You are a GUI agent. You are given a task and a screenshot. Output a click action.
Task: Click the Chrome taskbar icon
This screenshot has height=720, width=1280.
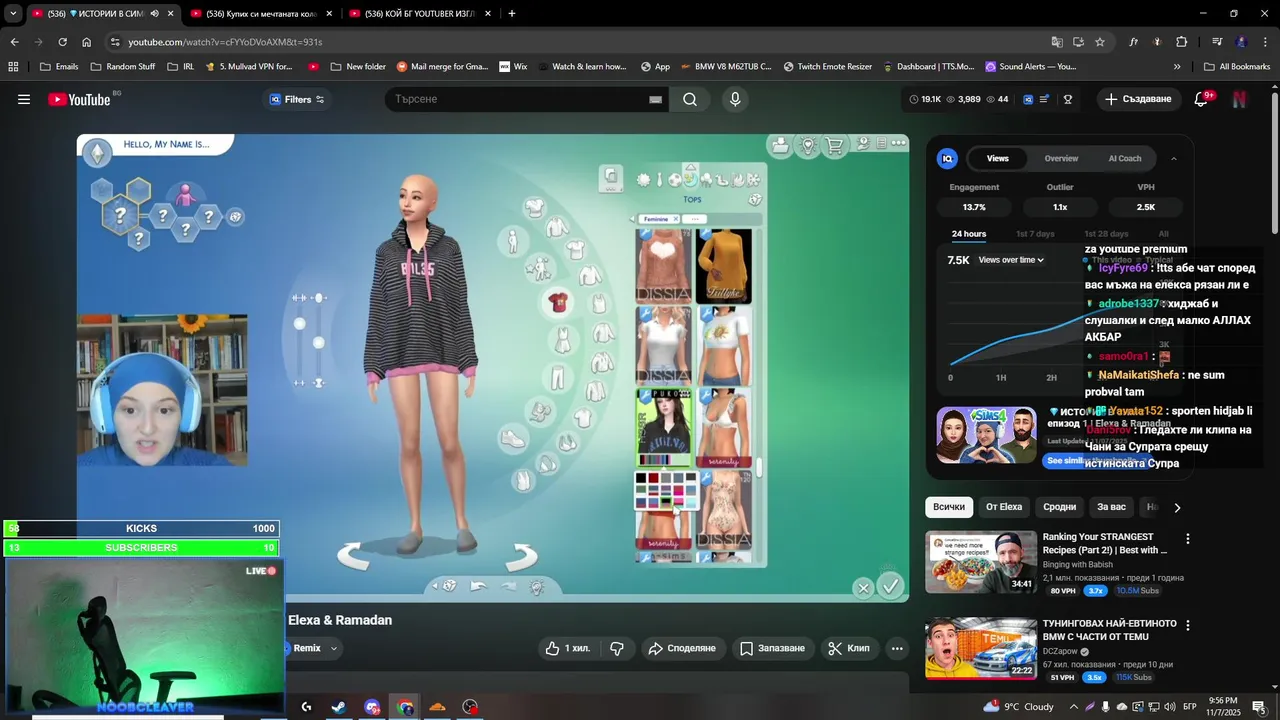405,707
